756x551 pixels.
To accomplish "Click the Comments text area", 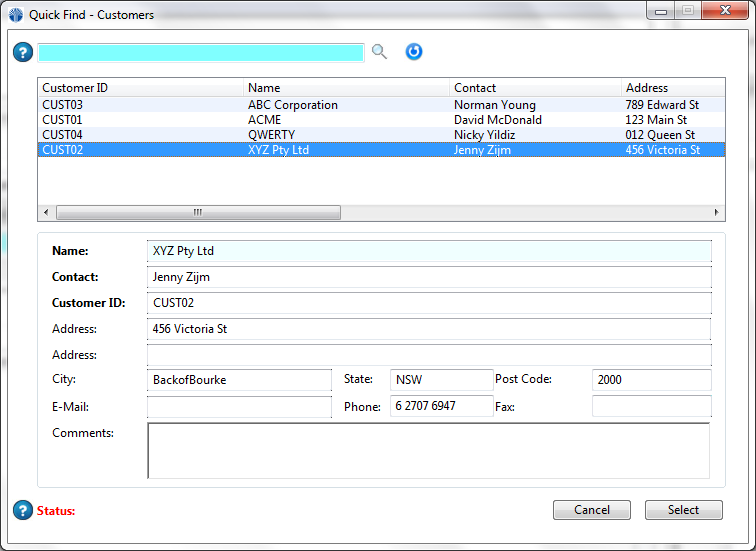I will (428, 450).
